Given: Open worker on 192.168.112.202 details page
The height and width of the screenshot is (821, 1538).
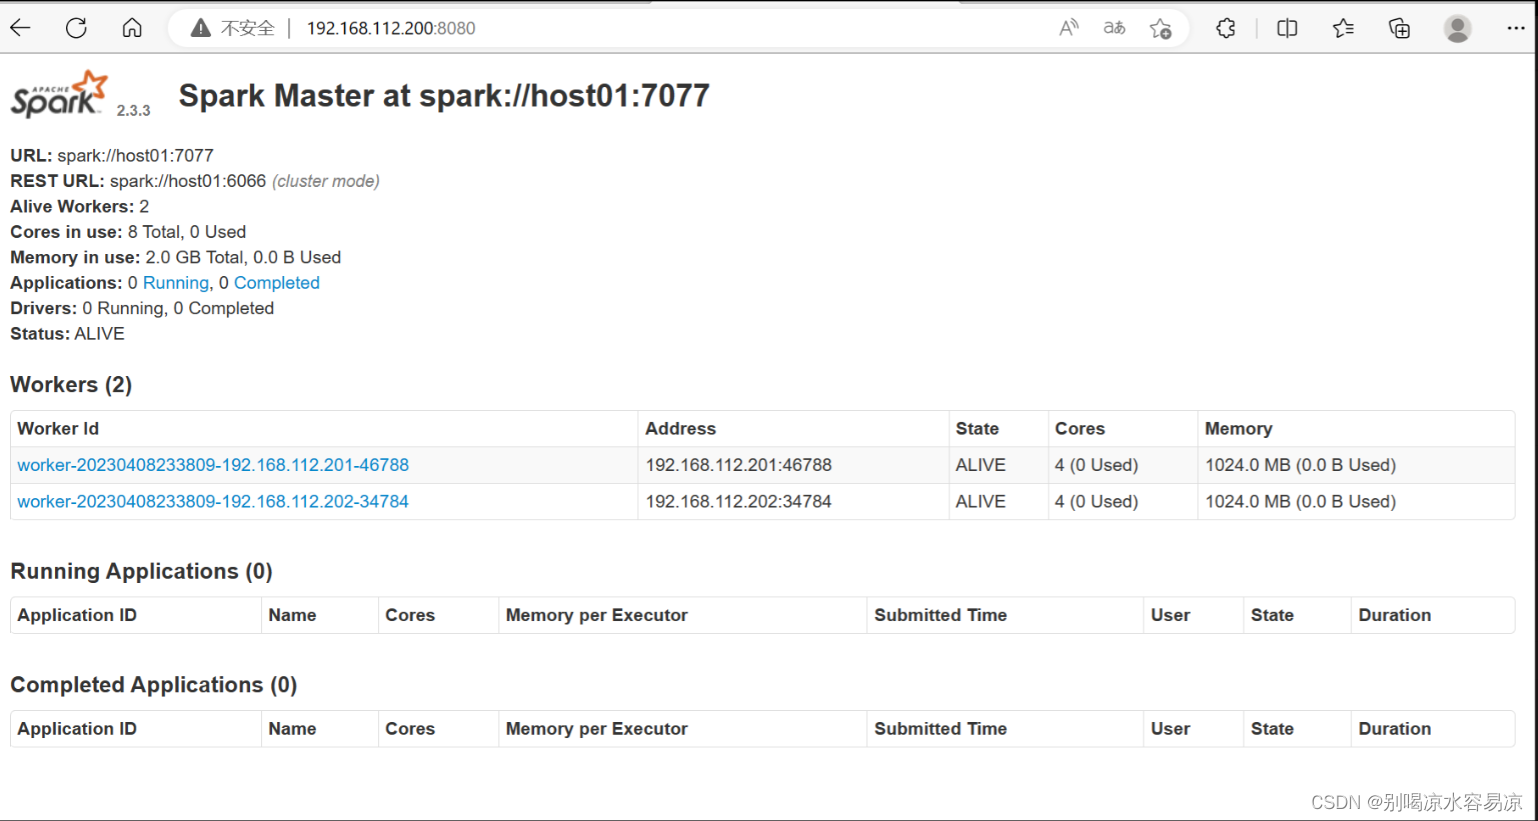Looking at the screenshot, I should tap(212, 501).
